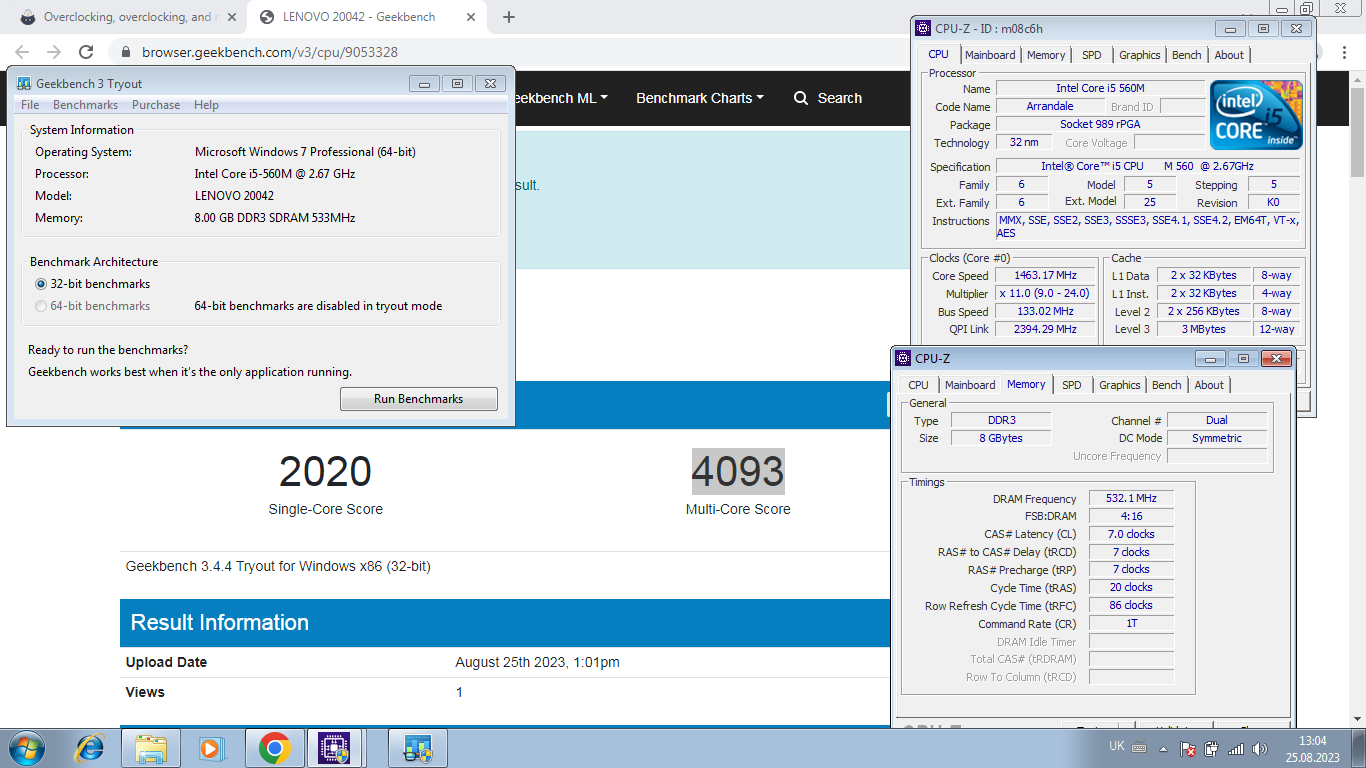Image resolution: width=1366 pixels, height=768 pixels.
Task: Open Geekbench Purchase menu
Action: [x=156, y=105]
